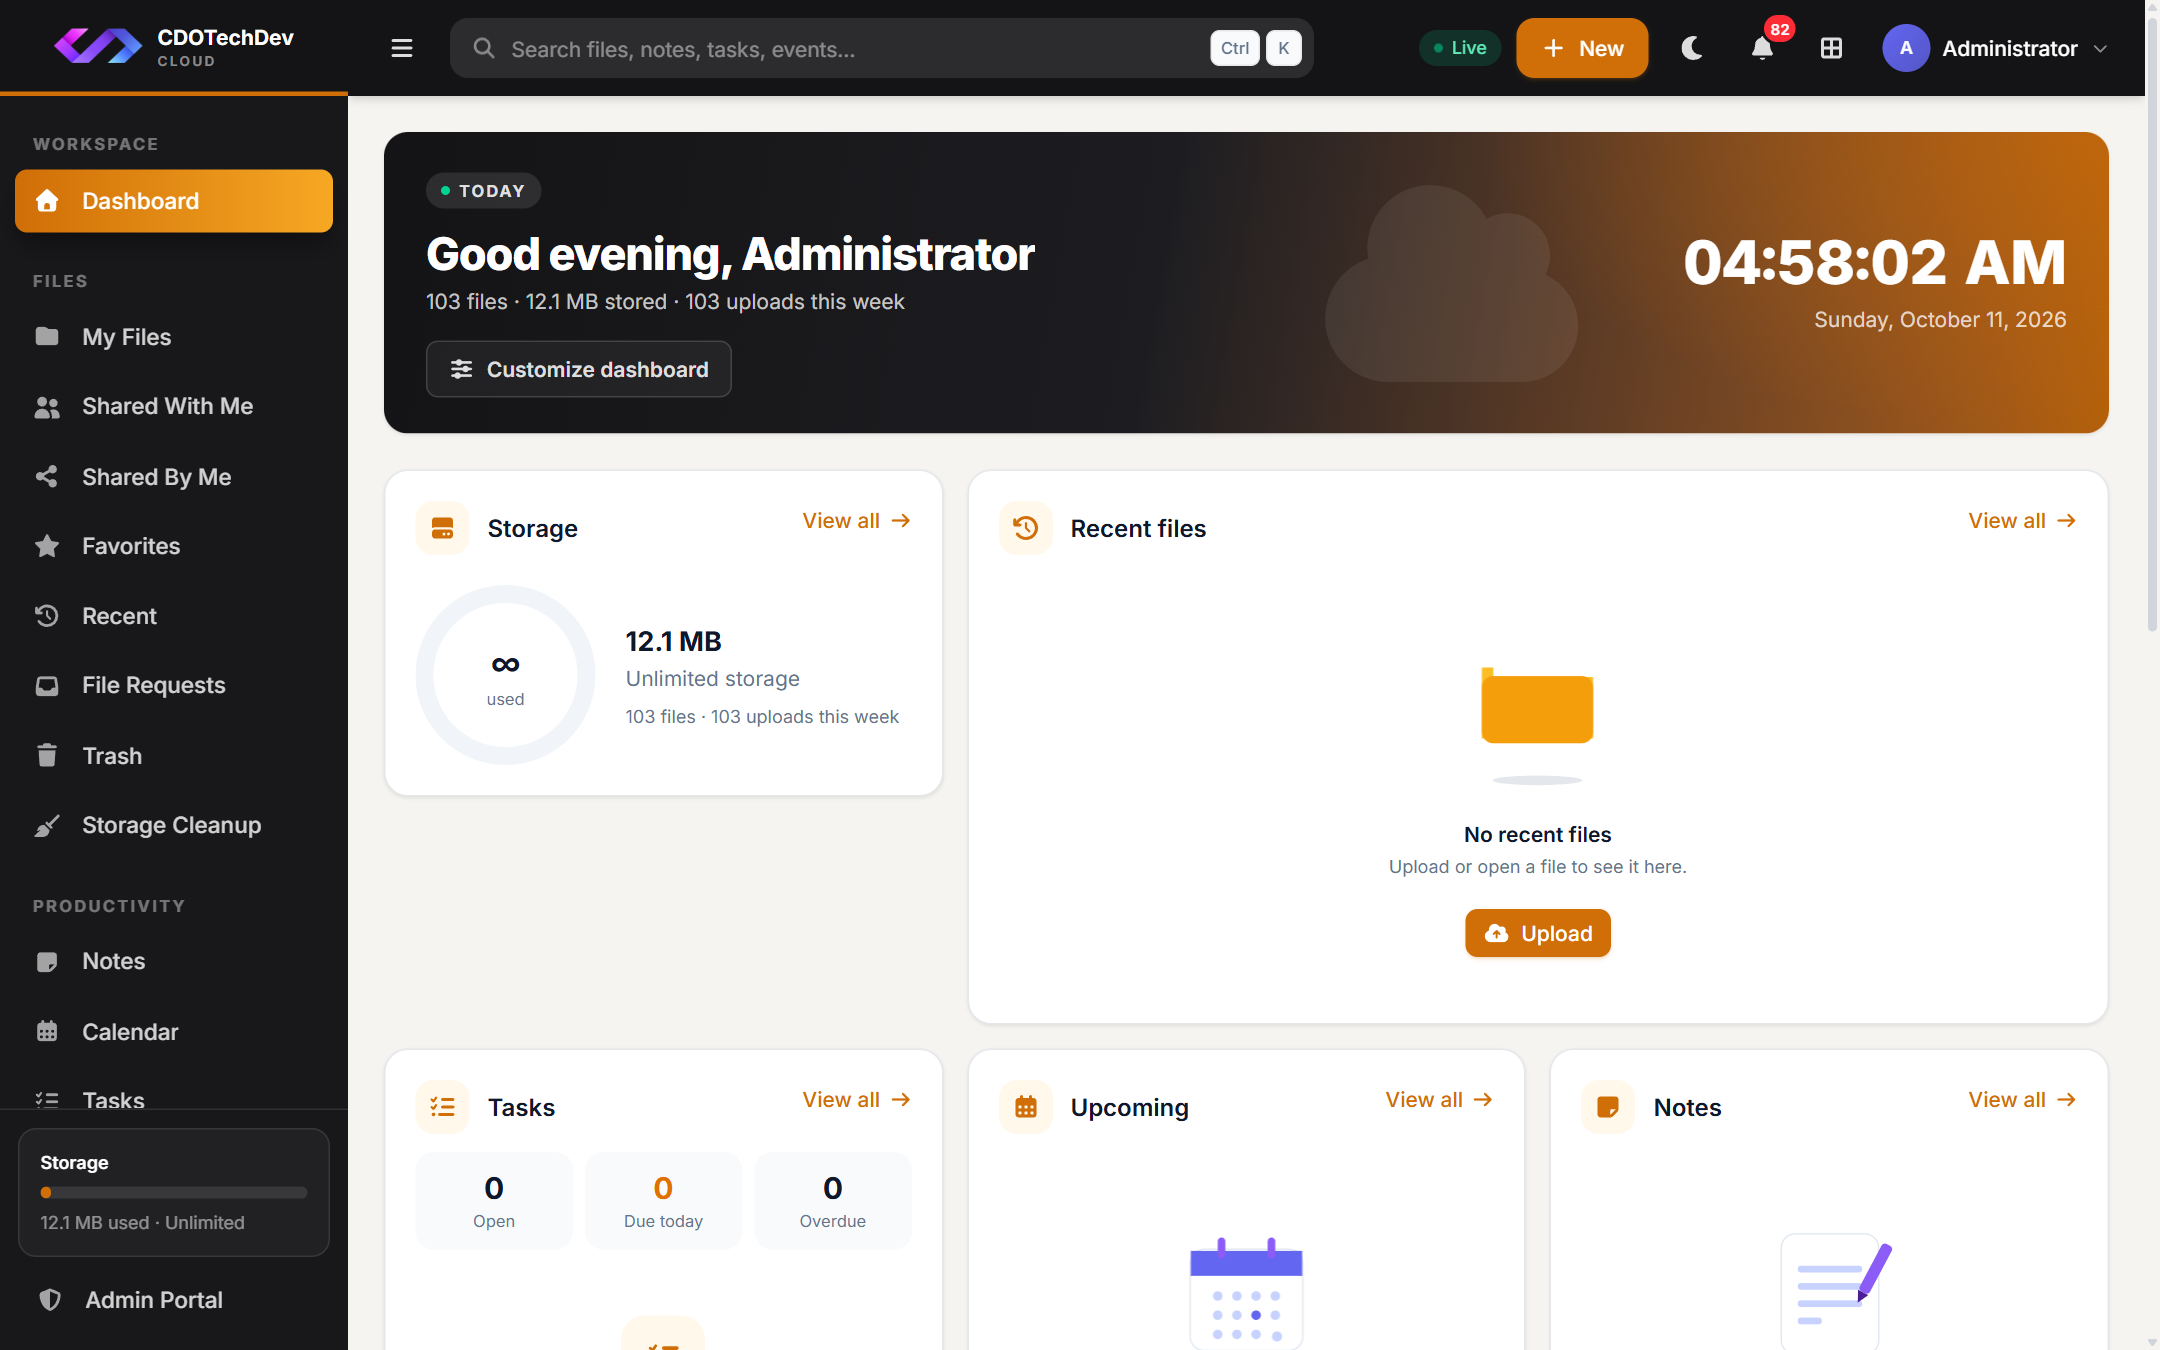Click the Upcoming calendar illustration
Image resolution: width=2160 pixels, height=1350 pixels.
tap(1246, 1293)
